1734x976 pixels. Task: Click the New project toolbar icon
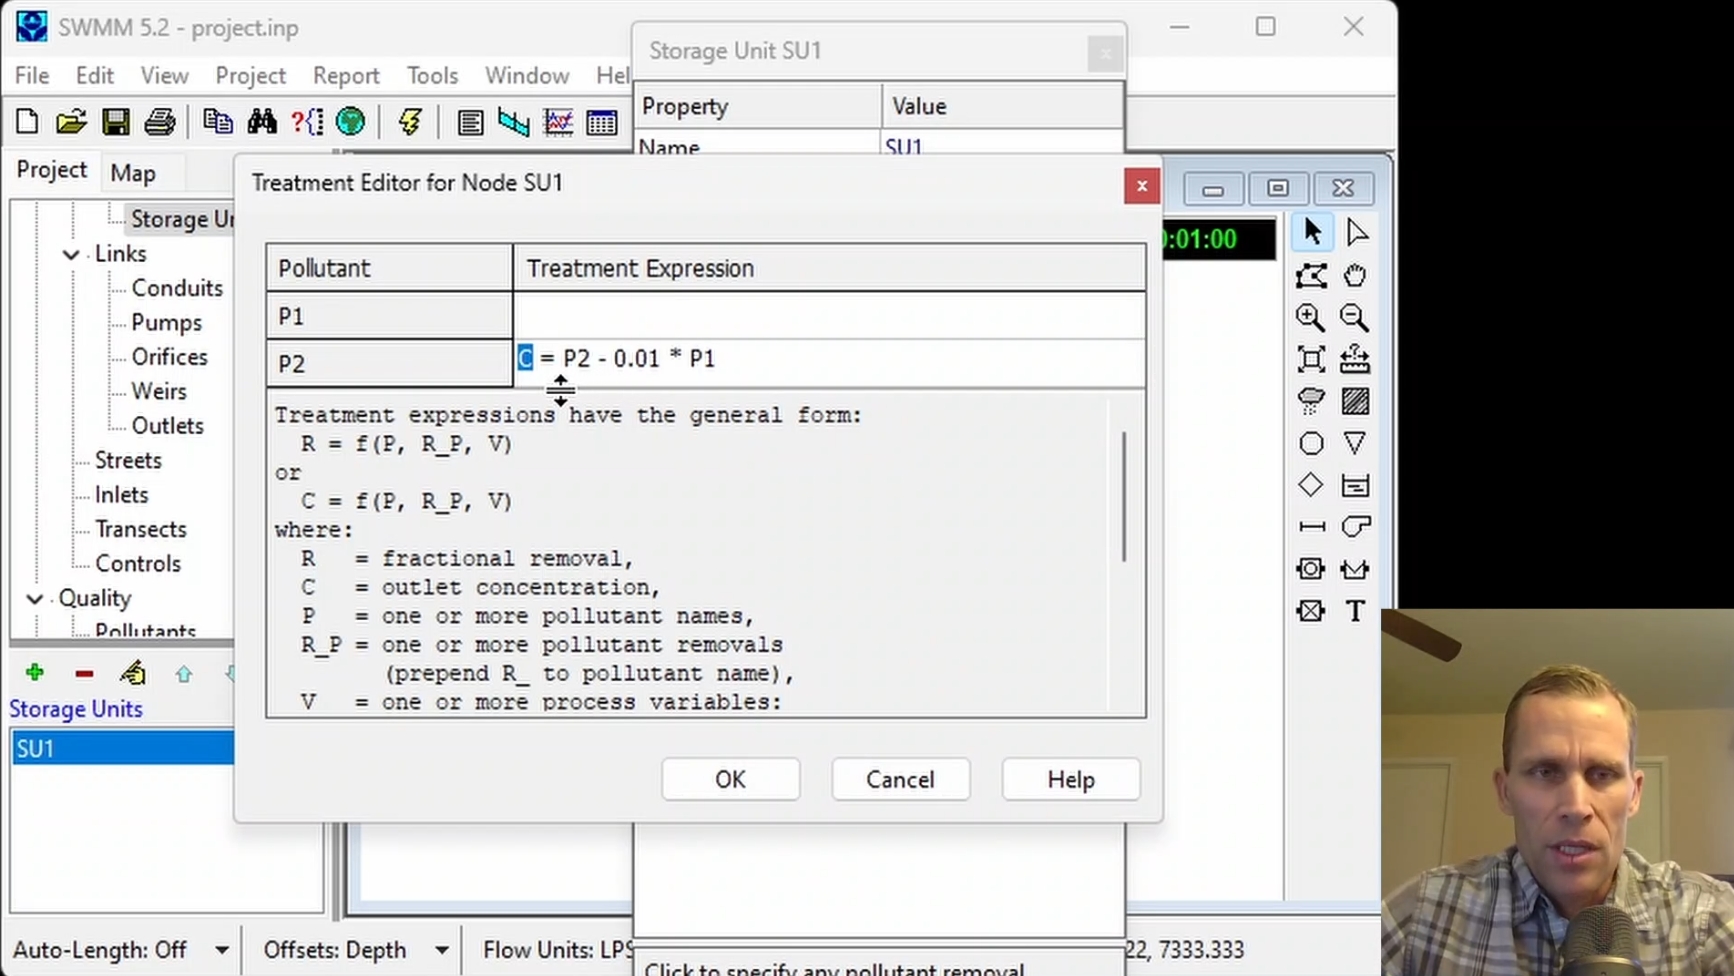28,122
